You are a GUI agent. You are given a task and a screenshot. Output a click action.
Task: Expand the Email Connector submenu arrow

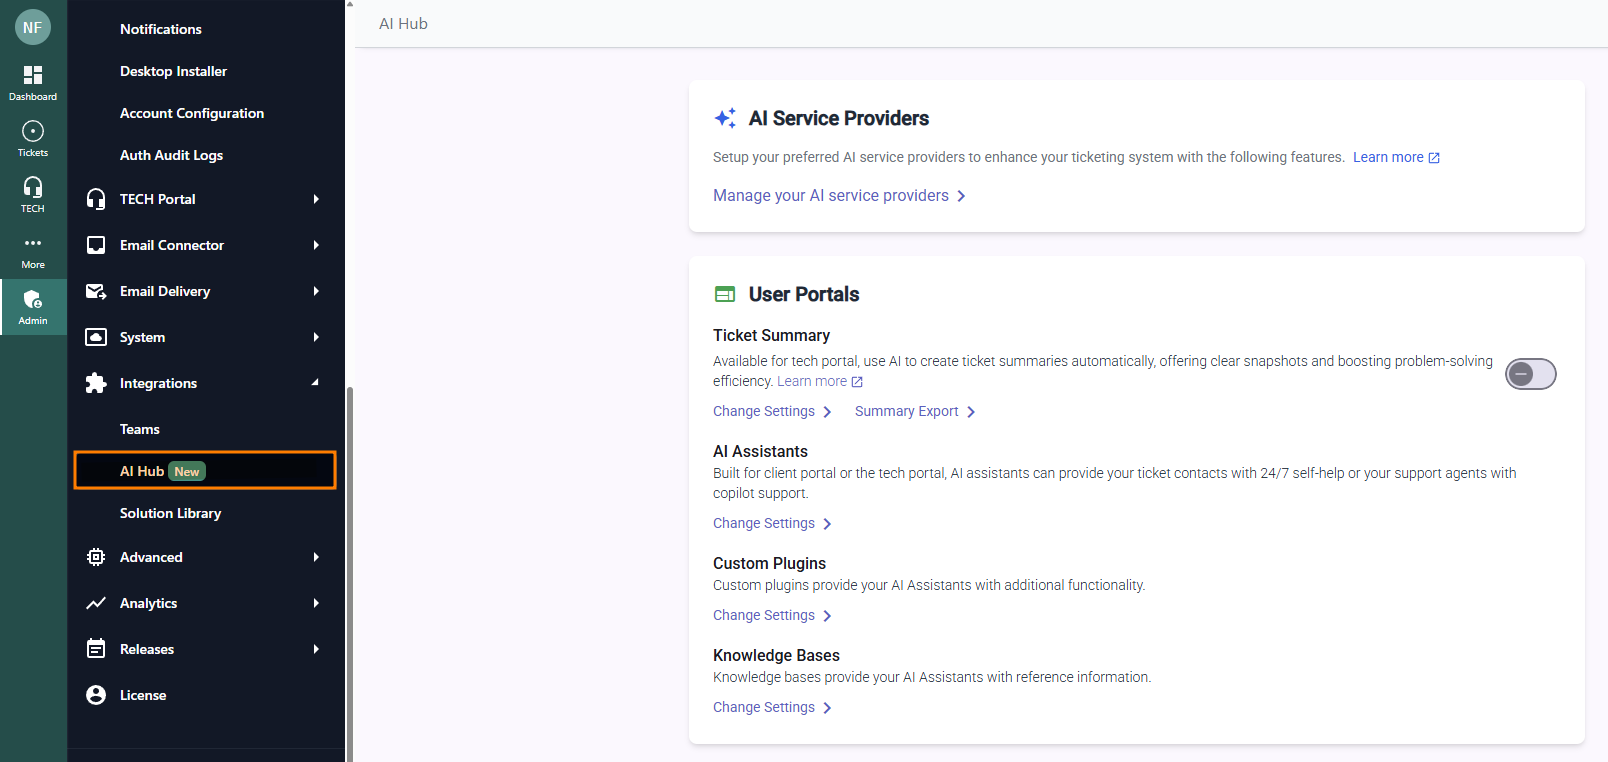pyautogui.click(x=316, y=245)
